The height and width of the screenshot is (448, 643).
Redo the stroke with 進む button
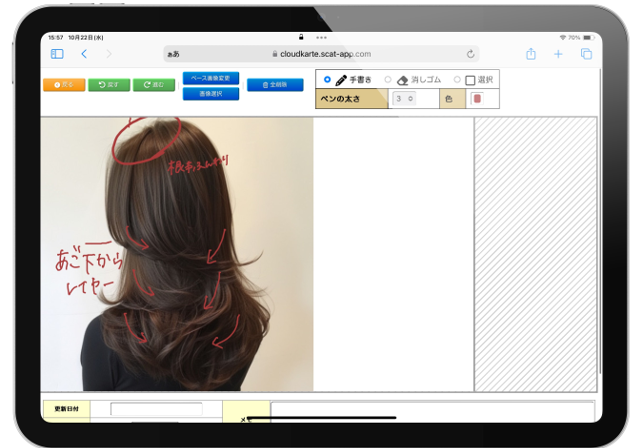coord(153,85)
